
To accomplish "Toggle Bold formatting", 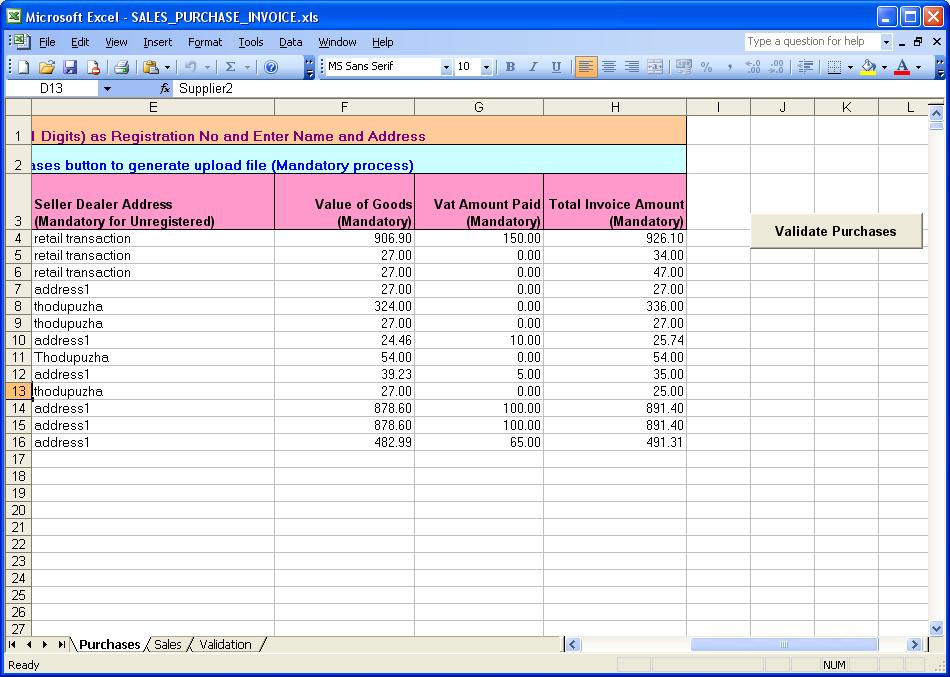I will [x=510, y=67].
